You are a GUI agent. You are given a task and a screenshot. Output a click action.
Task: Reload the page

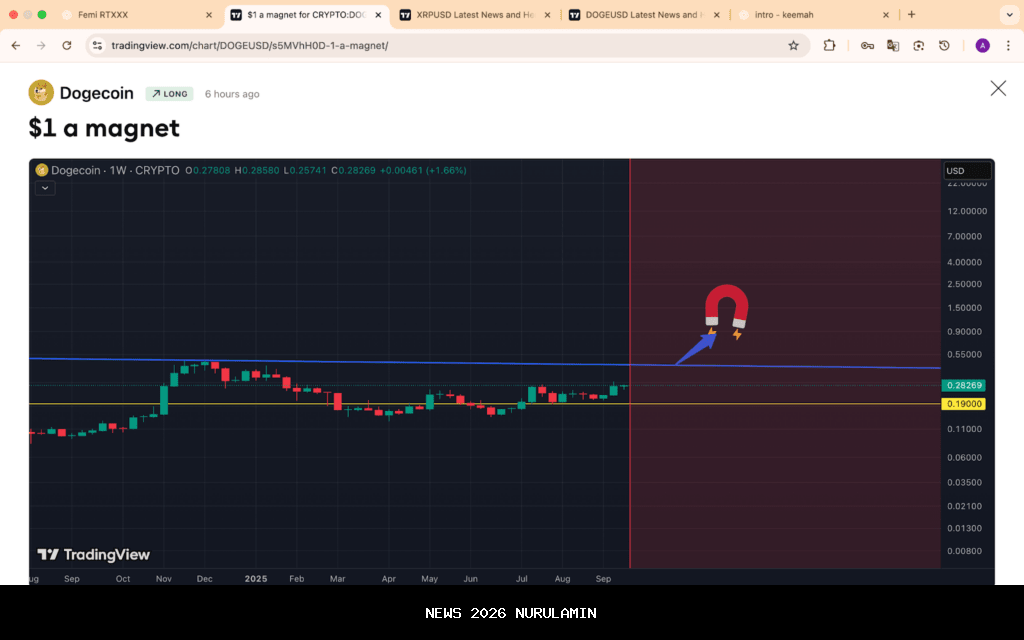pos(67,45)
